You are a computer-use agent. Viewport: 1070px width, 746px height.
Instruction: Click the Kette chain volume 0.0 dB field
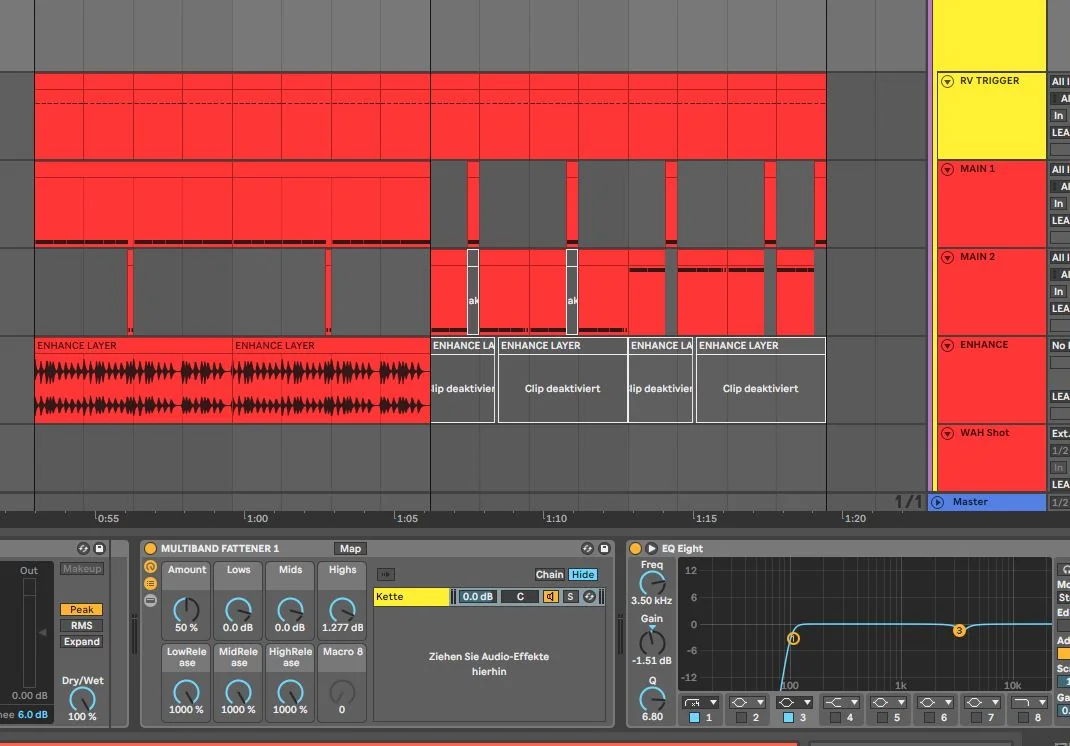point(478,597)
